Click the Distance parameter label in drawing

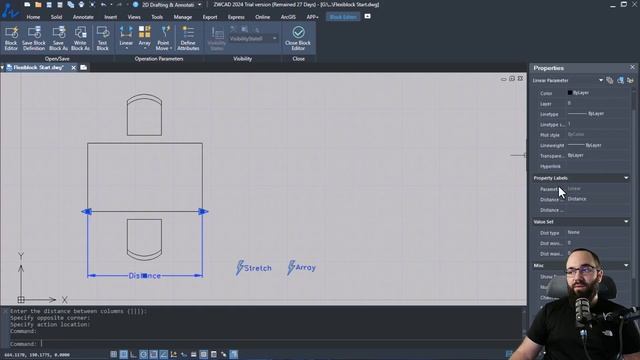point(144,276)
